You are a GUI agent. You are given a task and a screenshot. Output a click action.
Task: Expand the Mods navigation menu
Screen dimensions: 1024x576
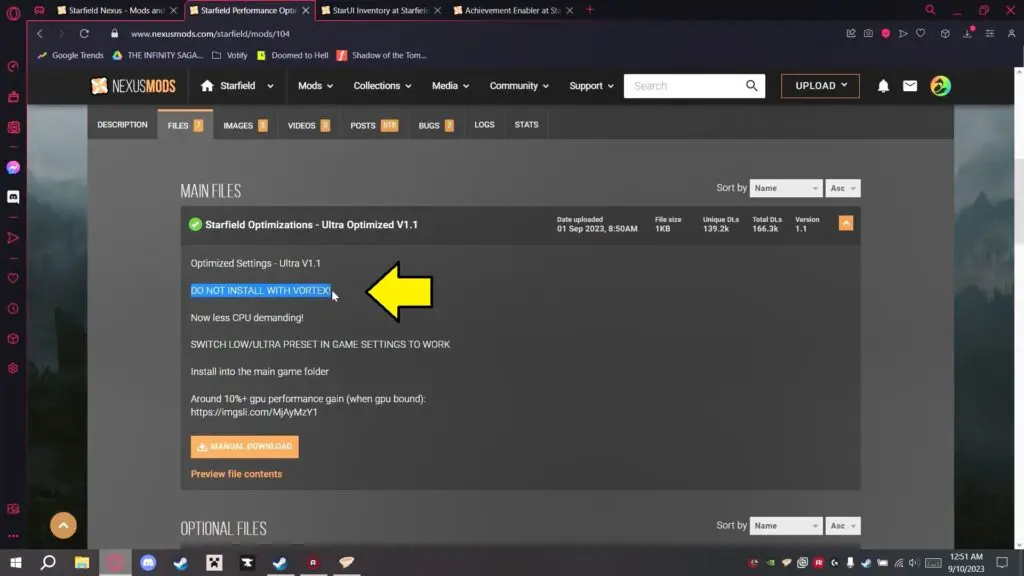click(x=315, y=86)
